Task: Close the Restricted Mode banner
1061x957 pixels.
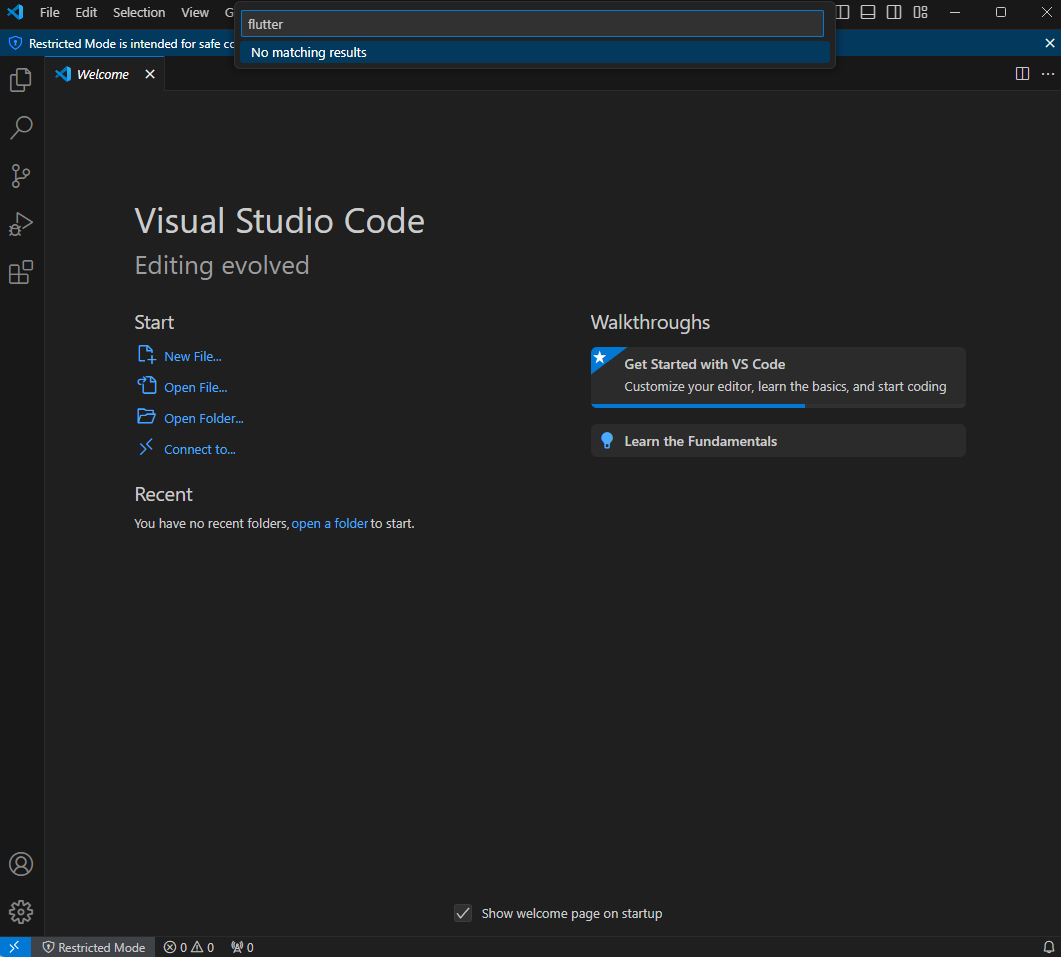Action: 1049,43
